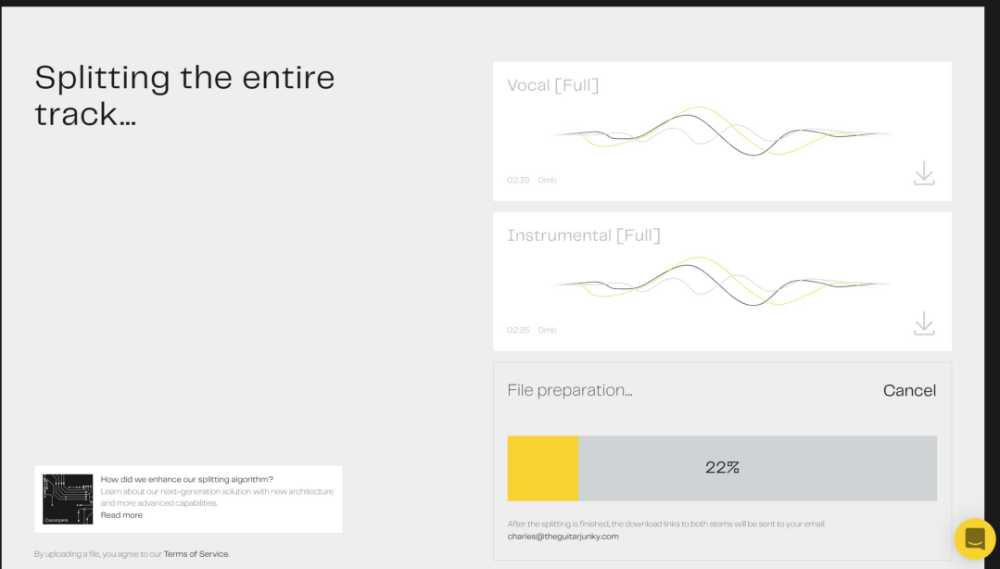Select the Instrumental [Full] title
Image resolution: width=1000 pixels, height=569 pixels.
(x=584, y=236)
